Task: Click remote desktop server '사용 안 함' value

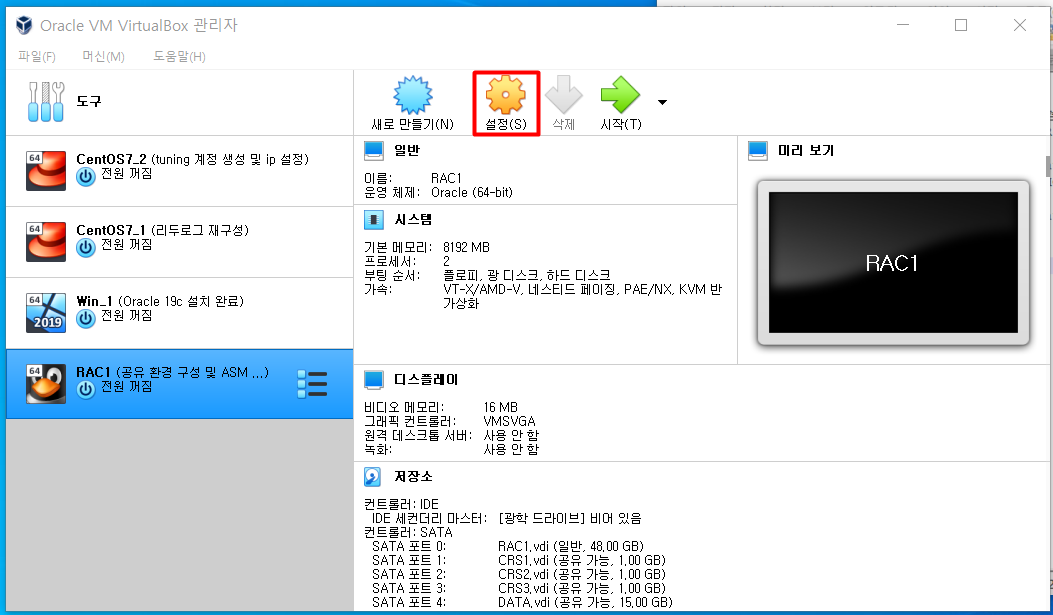Action: (x=511, y=435)
